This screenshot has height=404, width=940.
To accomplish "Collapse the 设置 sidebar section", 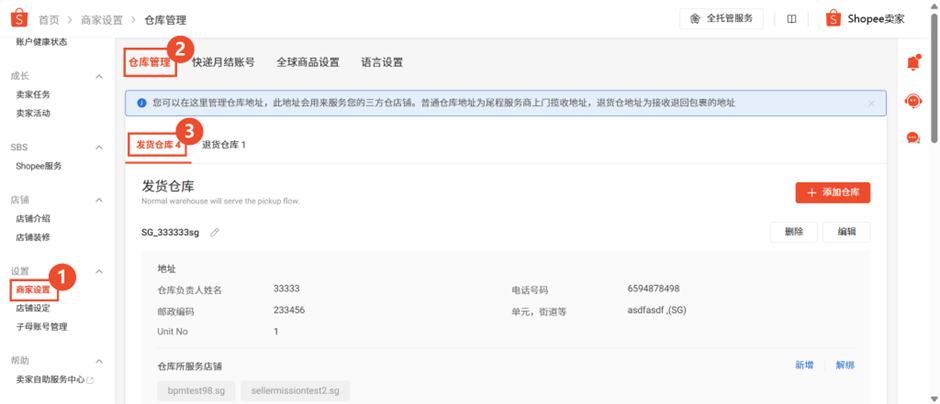I will (100, 271).
